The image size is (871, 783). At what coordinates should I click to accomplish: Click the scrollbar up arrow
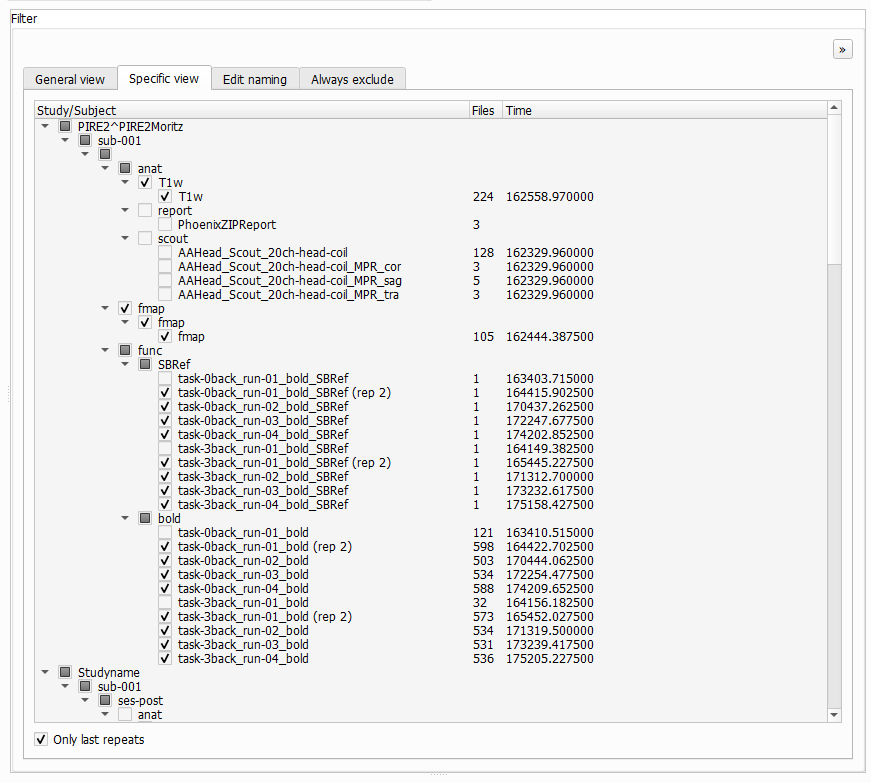[834, 107]
